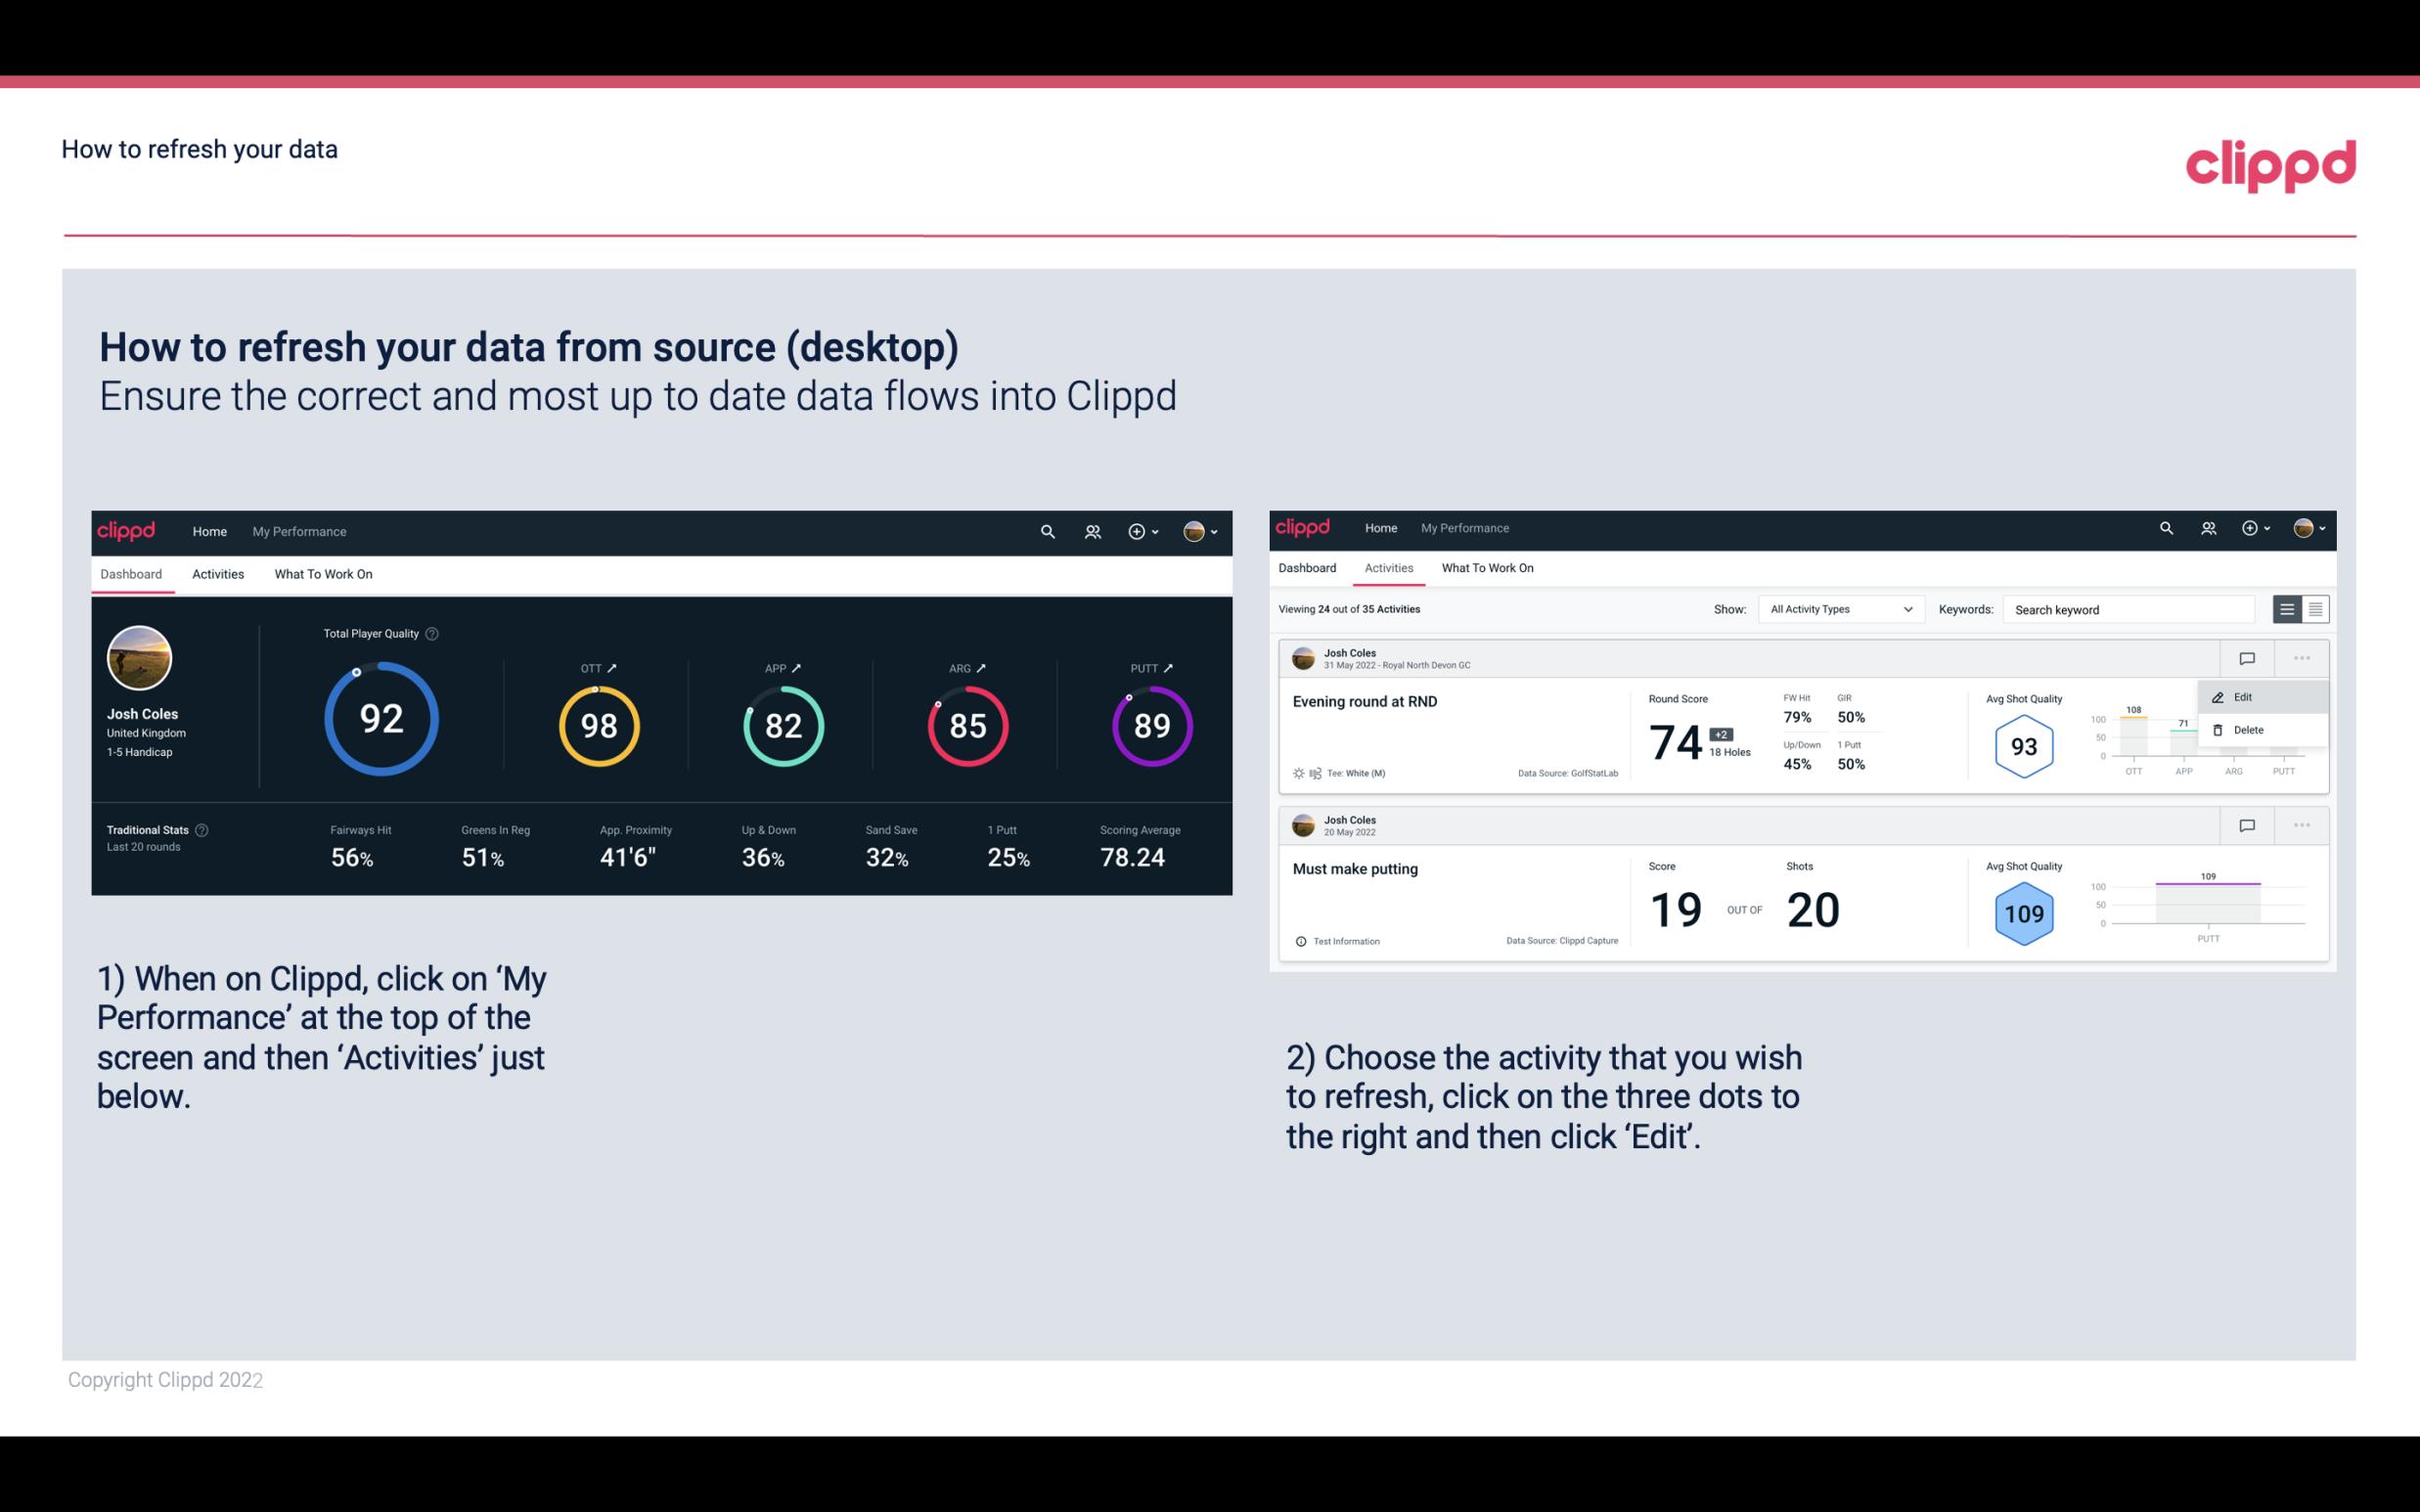Click the search icon in navigation bar
The width and height of the screenshot is (2420, 1512).
(x=1047, y=531)
